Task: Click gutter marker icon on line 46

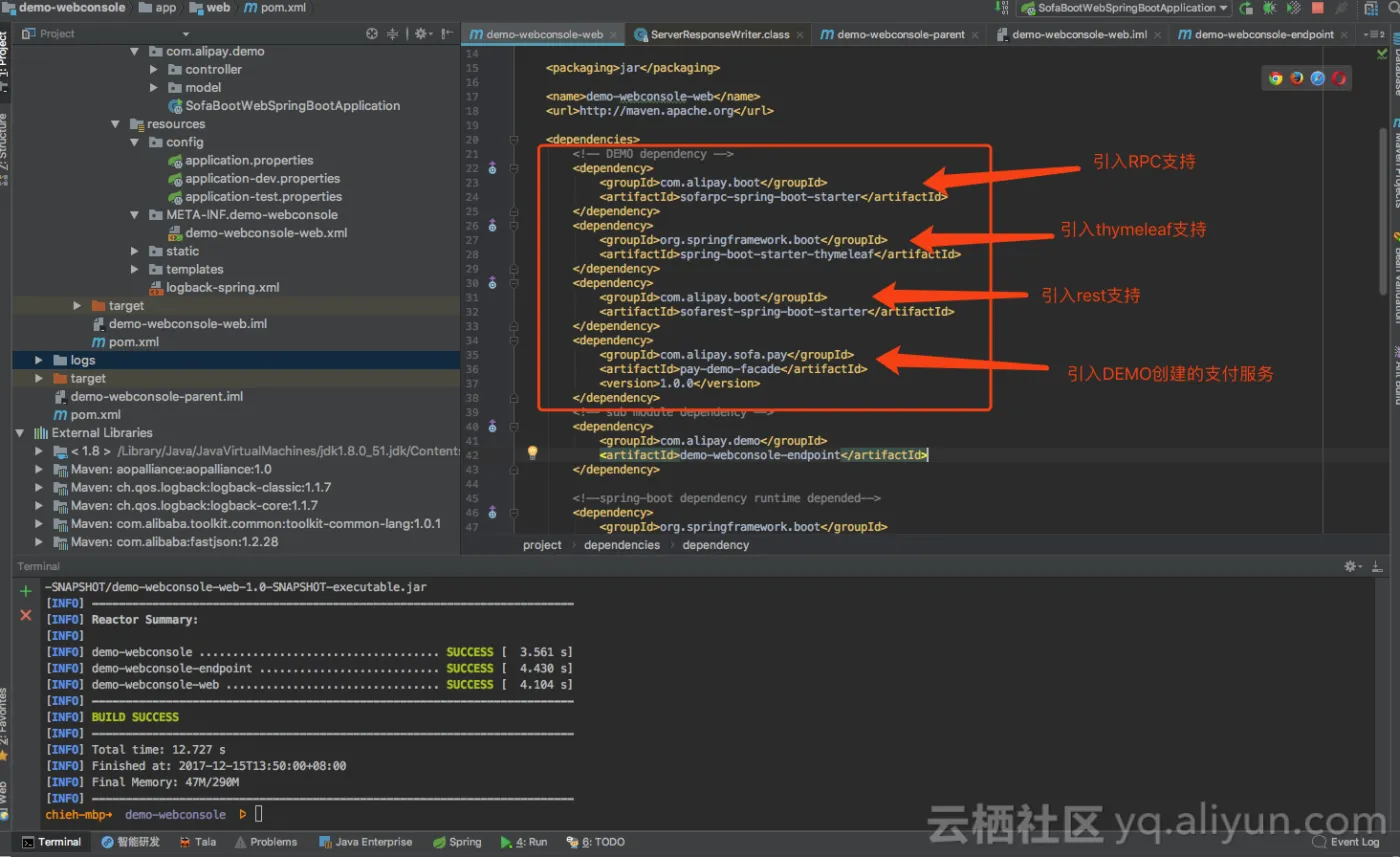Action: [x=492, y=513]
